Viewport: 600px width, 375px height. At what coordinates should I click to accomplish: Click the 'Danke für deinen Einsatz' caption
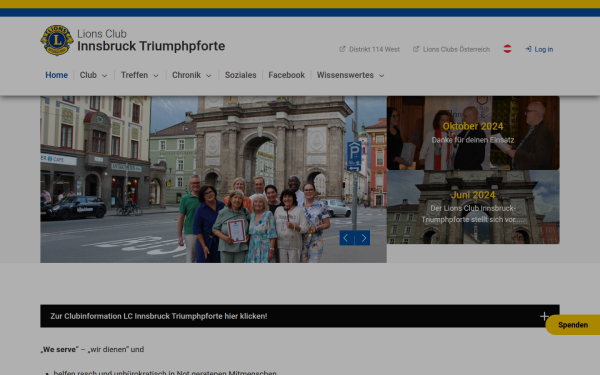click(x=473, y=140)
